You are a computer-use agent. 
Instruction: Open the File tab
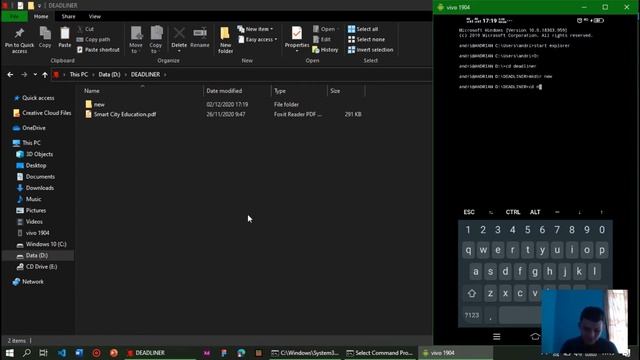click(x=14, y=17)
